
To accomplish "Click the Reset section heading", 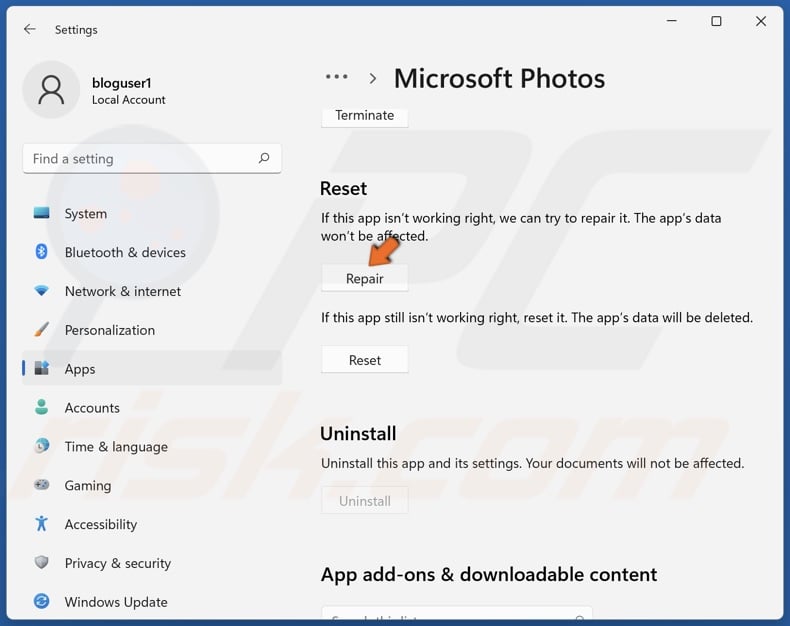I will coord(344,189).
